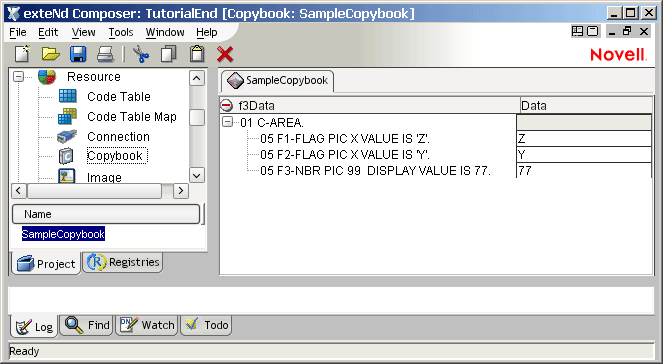
Task: Click the Print toolbar icon
Action: (105, 54)
